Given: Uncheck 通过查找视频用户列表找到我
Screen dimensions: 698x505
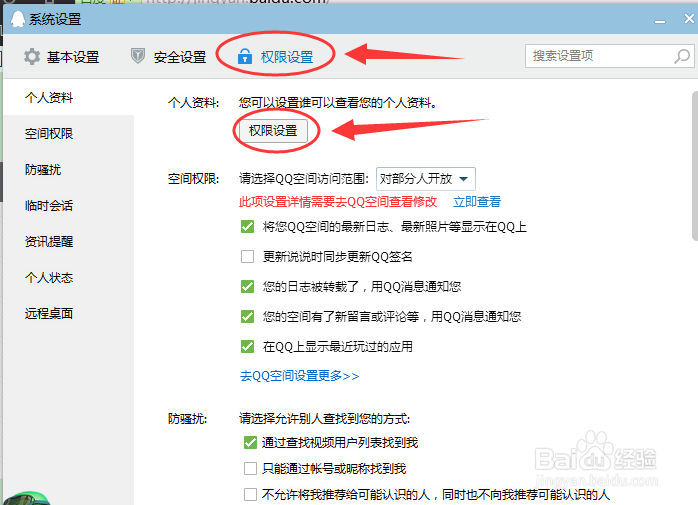Looking at the screenshot, I should click(250, 443).
